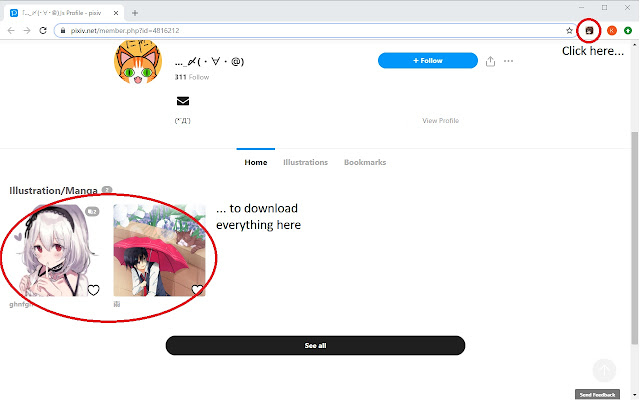Screen dimensions: 640x400
Task: Focus the pixiv.net address bar
Action: tap(314, 31)
